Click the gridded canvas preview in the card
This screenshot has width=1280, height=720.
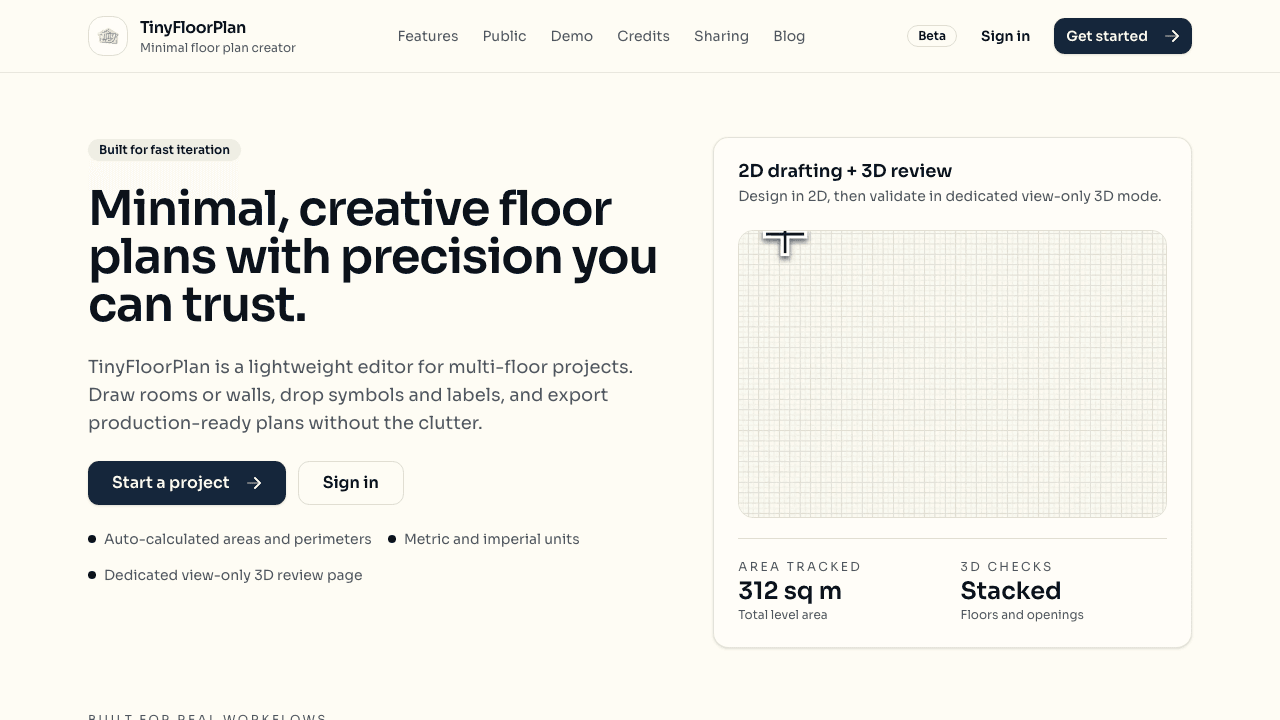click(952, 373)
